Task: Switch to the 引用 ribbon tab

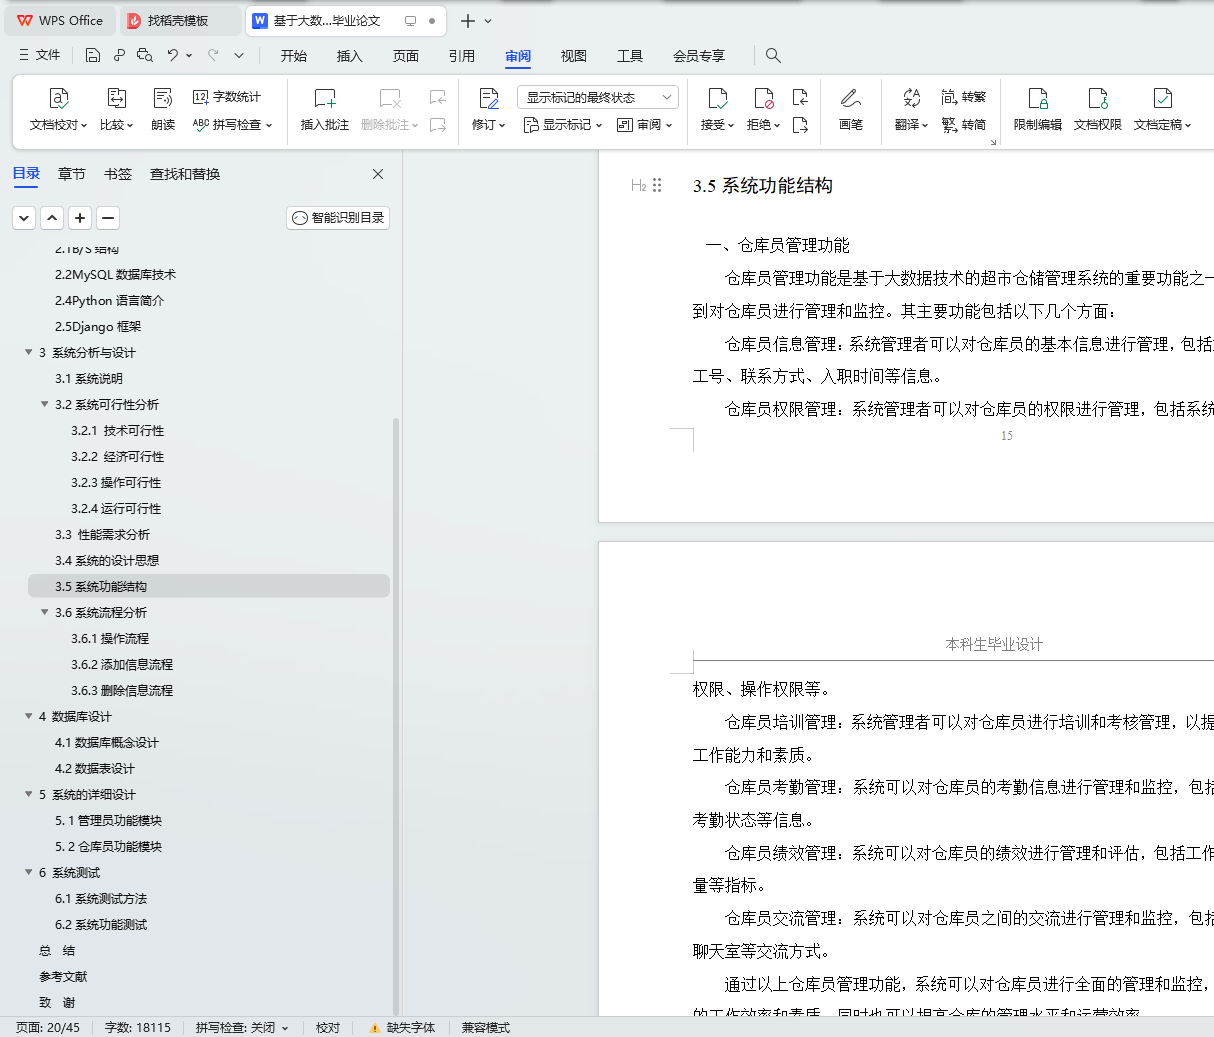Action: point(462,56)
